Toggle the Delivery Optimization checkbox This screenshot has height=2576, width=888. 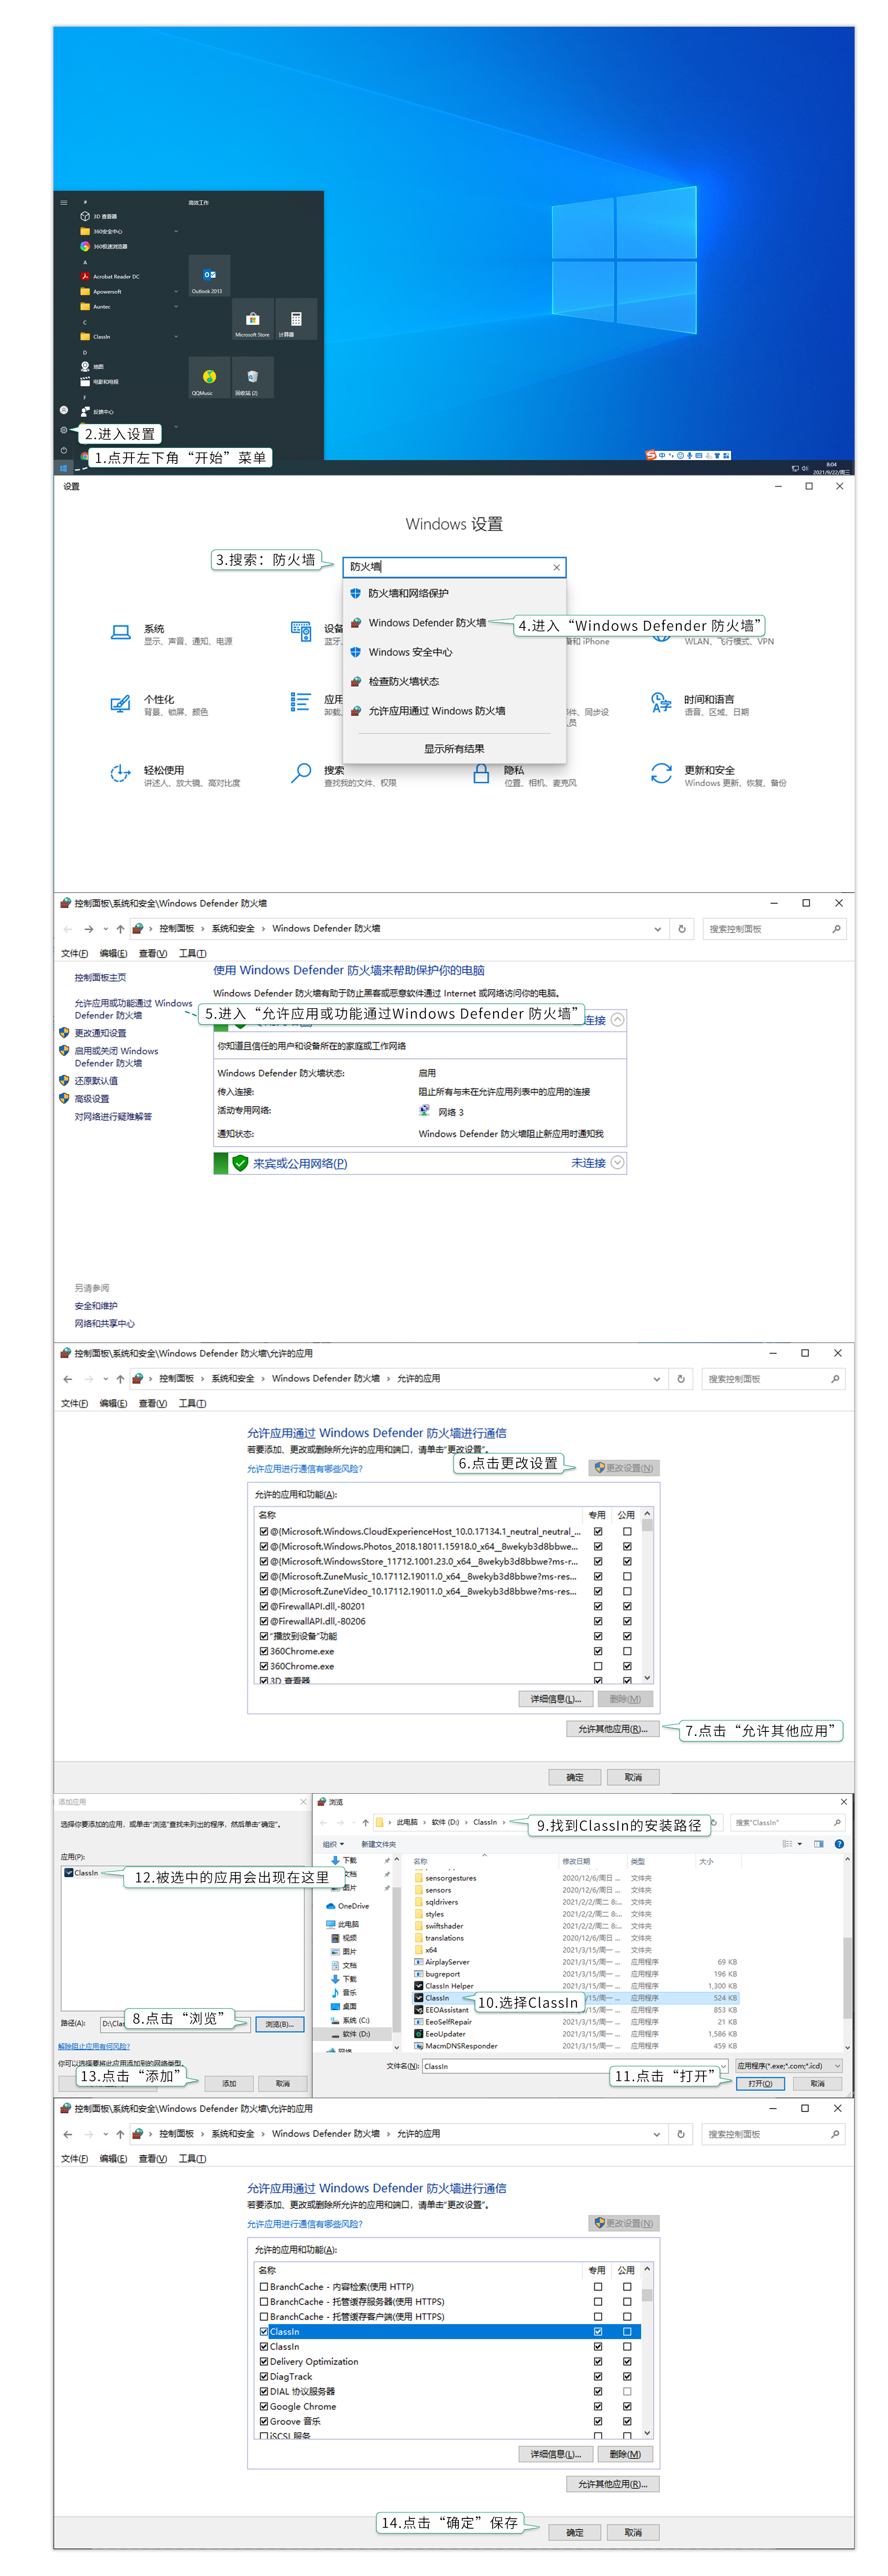click(x=264, y=2361)
